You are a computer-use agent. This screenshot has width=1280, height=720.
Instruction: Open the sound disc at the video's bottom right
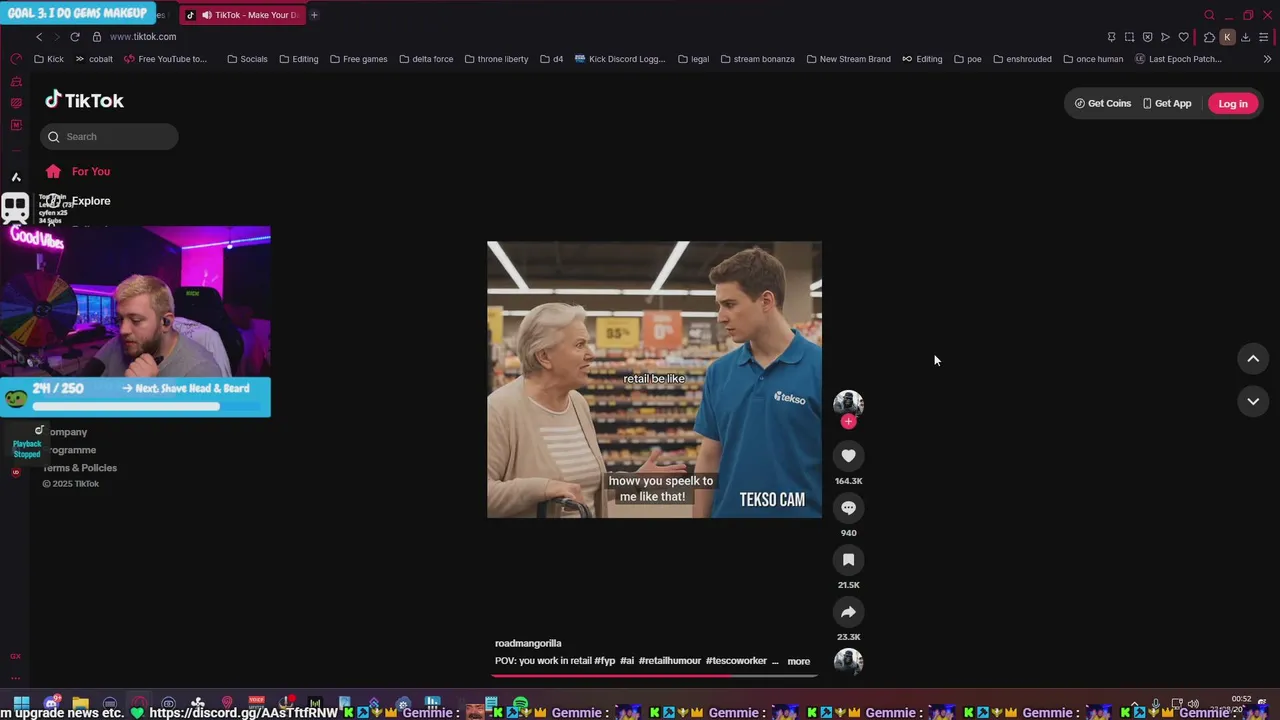coord(848,661)
